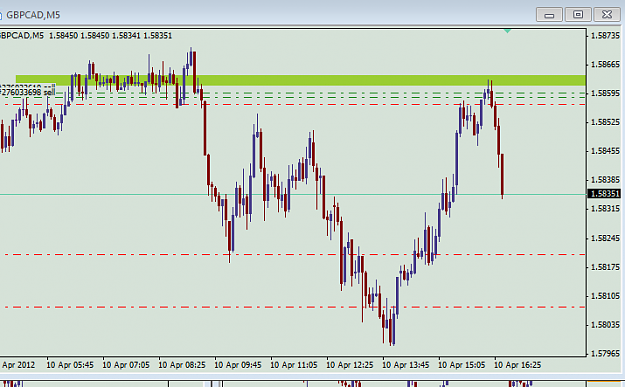
Task: Click price label 1.58315 on scale
Action: click(x=605, y=208)
